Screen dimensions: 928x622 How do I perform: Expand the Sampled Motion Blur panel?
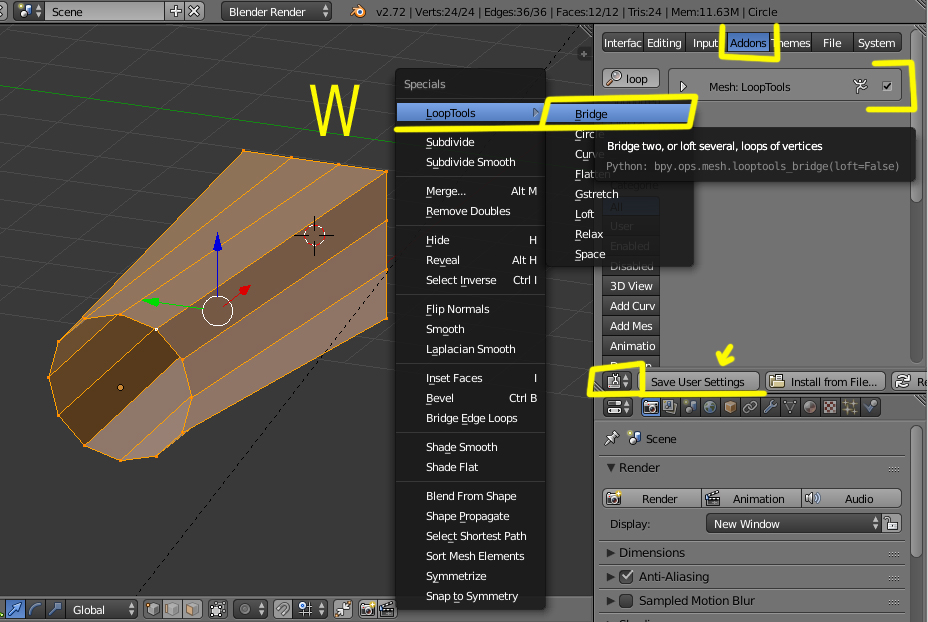pyautogui.click(x=611, y=601)
